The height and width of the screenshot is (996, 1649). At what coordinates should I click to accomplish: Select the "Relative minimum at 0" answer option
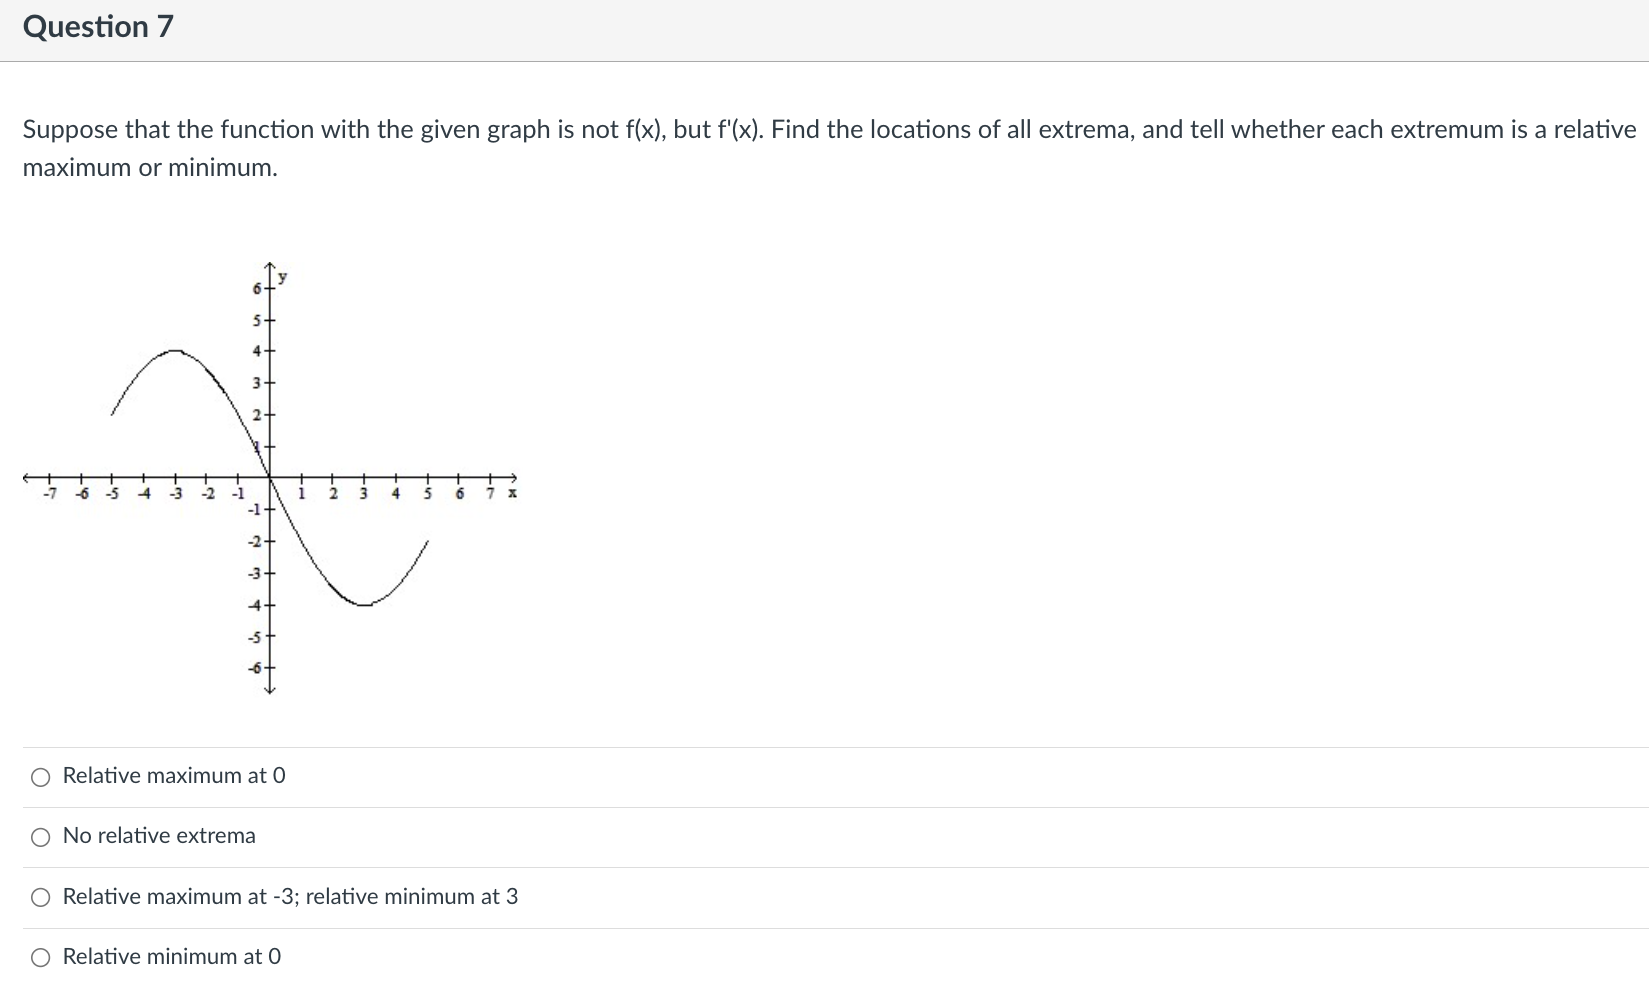click(40, 957)
